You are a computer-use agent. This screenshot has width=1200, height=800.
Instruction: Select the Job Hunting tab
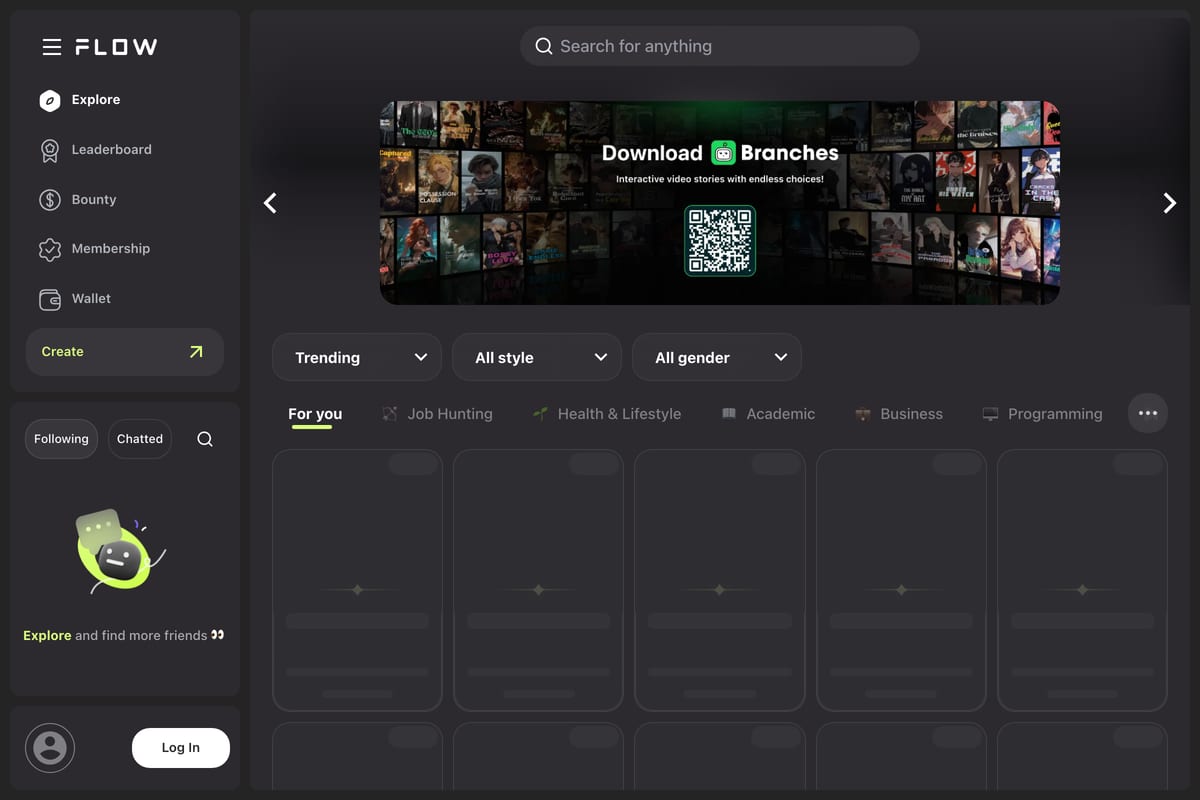[438, 414]
